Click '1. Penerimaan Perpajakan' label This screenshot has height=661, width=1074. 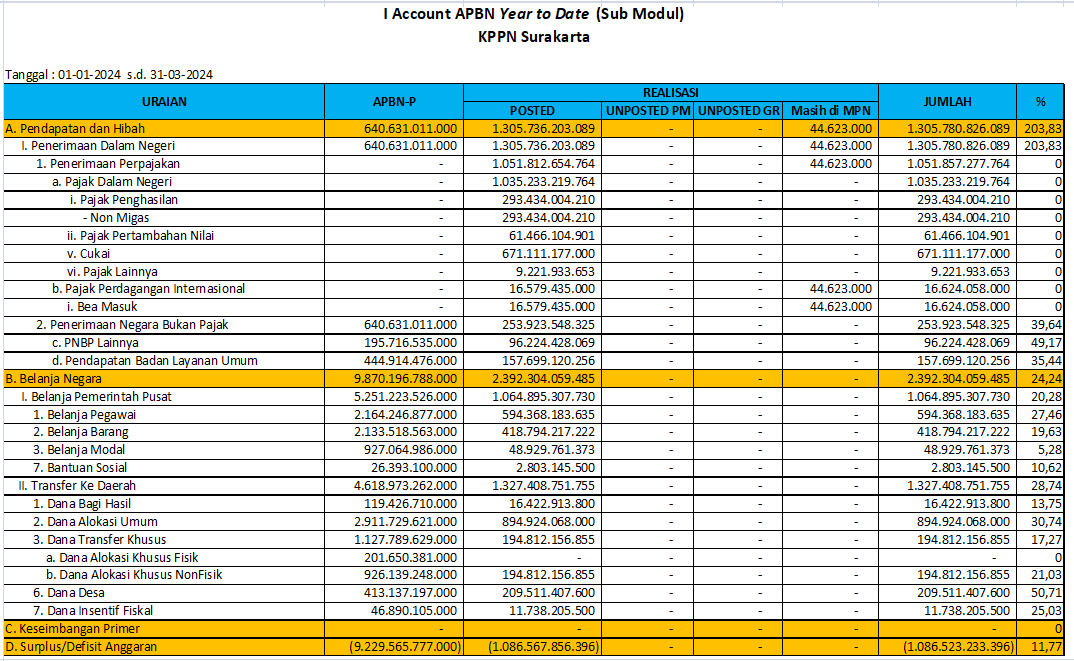click(108, 164)
